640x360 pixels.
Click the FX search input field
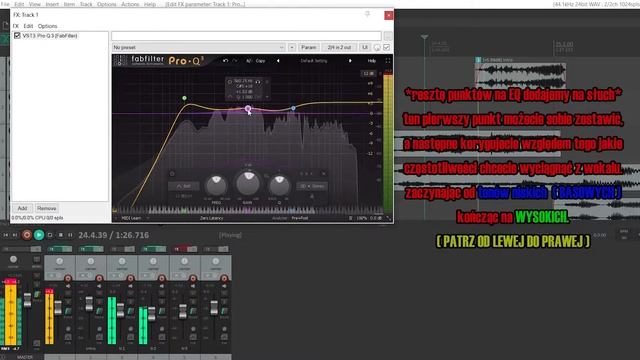pos(247,36)
